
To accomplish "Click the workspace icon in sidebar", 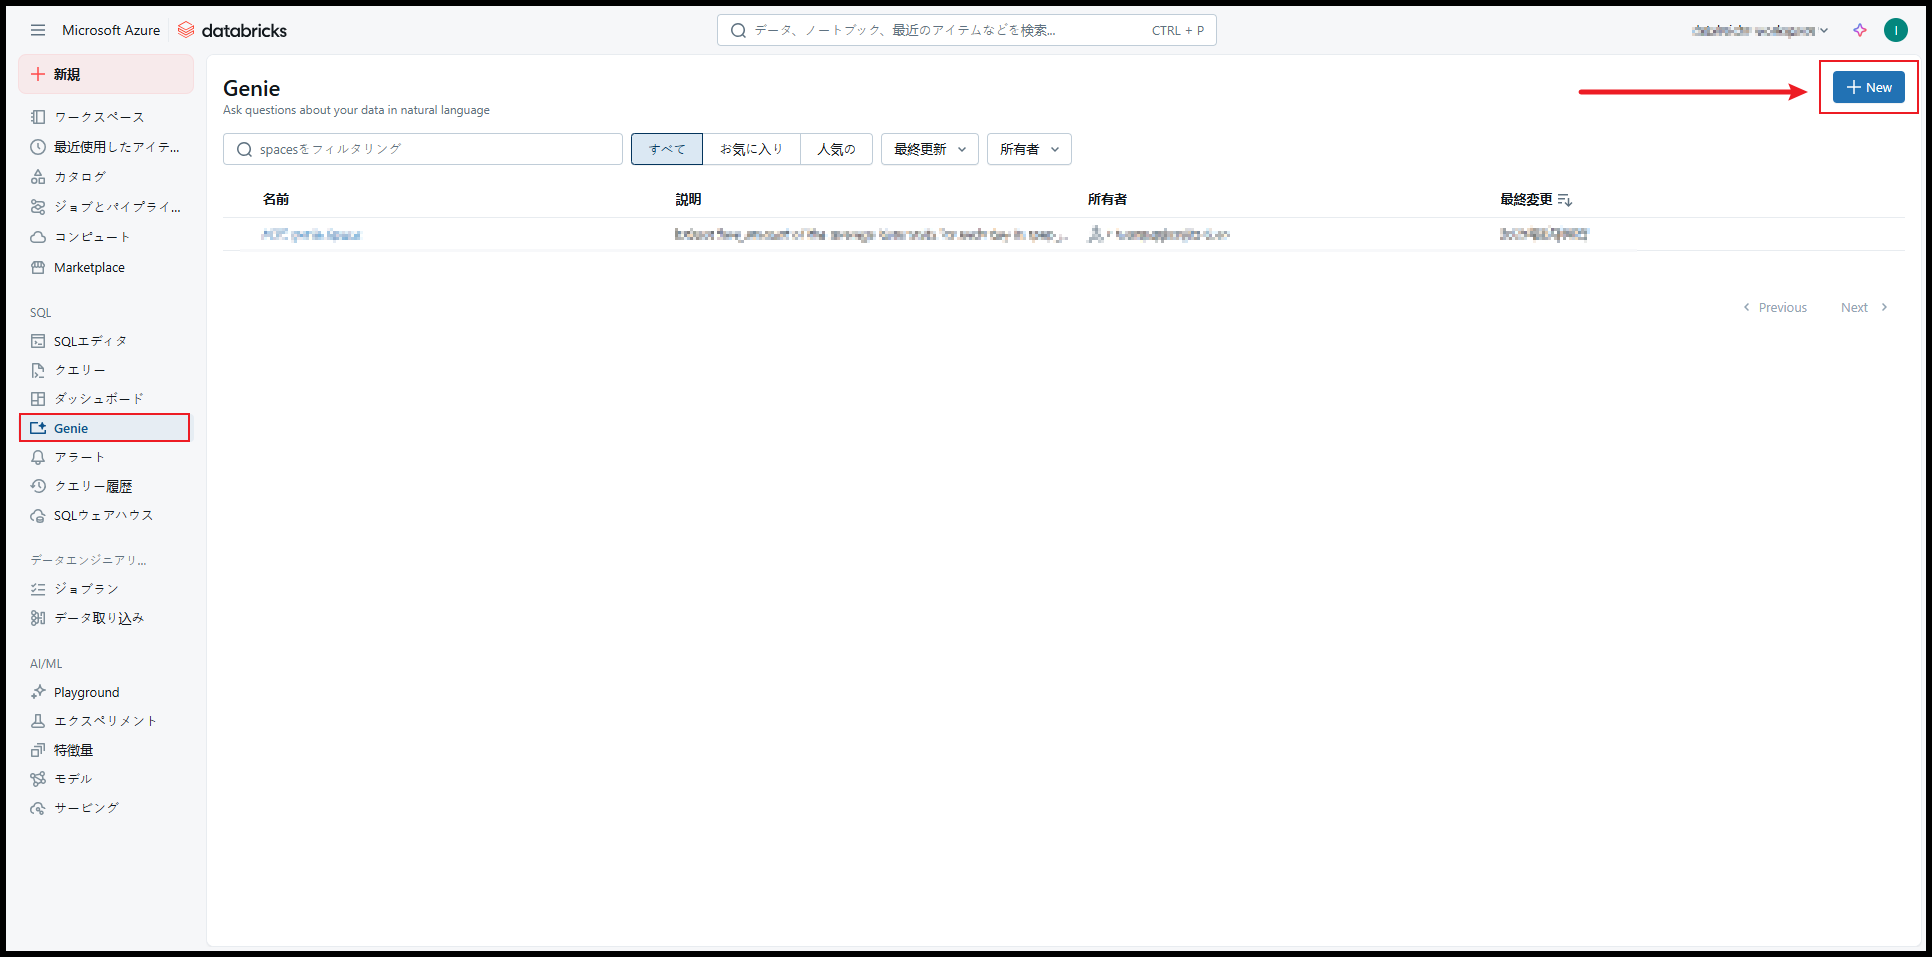I will (x=38, y=117).
